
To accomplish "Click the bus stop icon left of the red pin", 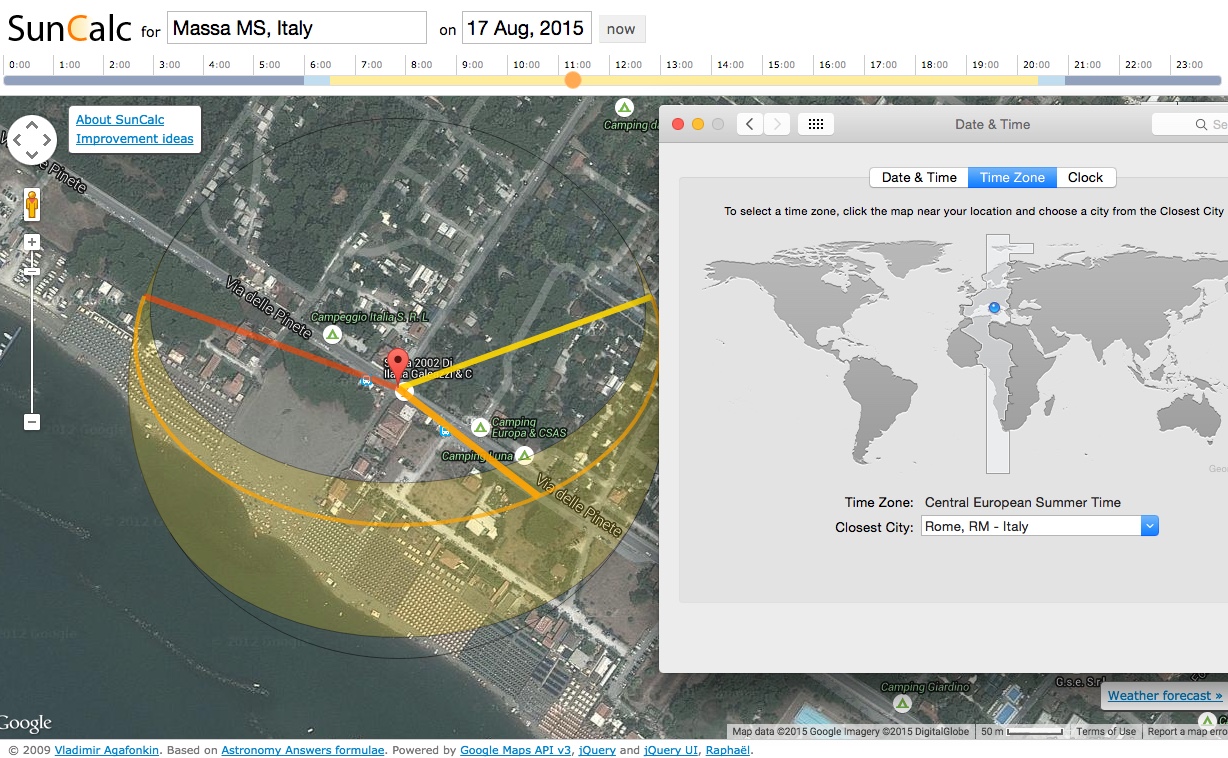I will 367,381.
